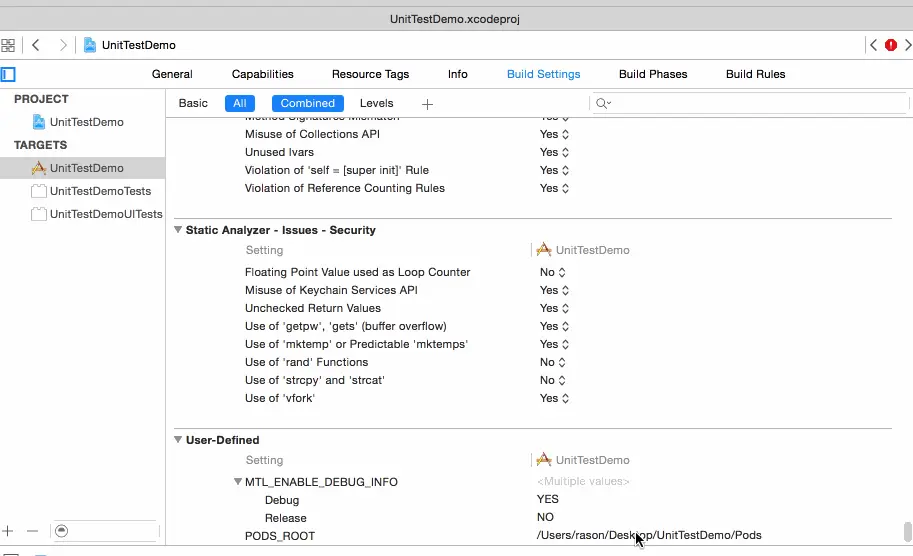The height and width of the screenshot is (556, 913).
Task: Switch to the Build Phases tab
Action: coord(653,74)
